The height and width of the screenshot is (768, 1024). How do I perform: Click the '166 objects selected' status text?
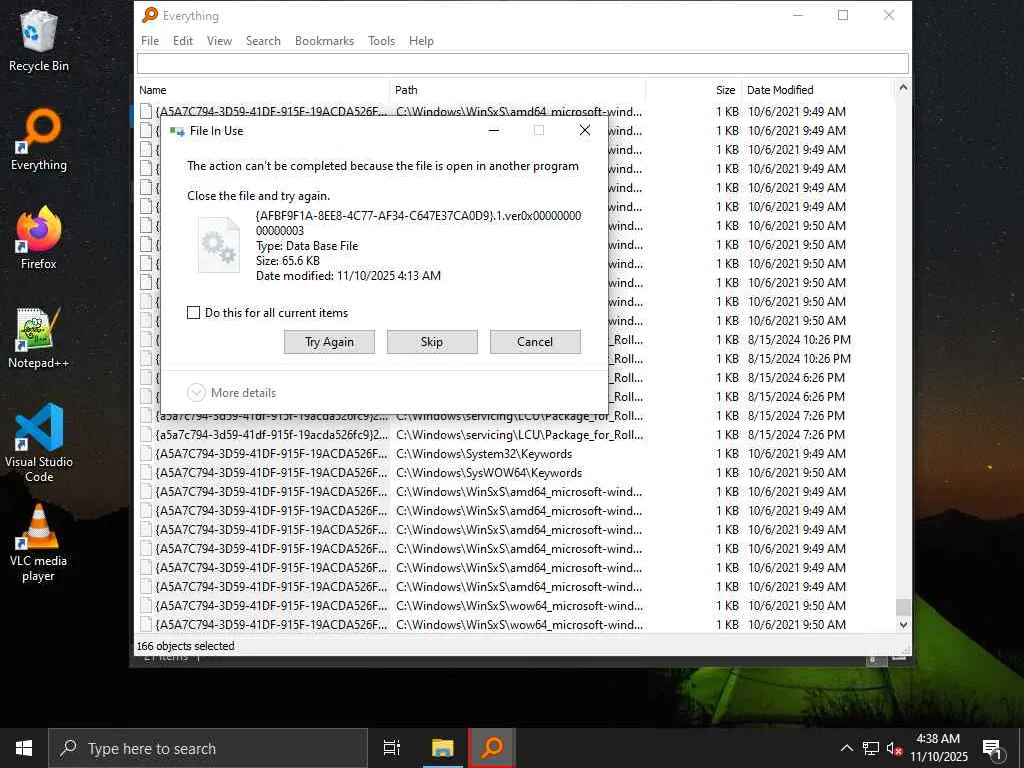[x=185, y=646]
